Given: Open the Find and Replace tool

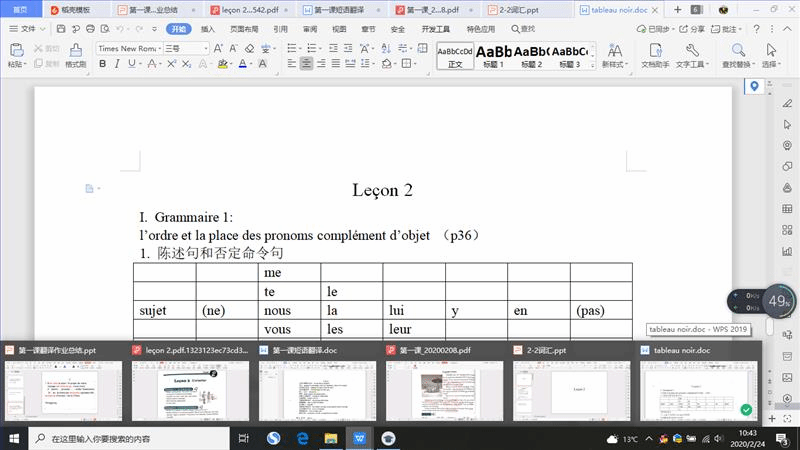Looking at the screenshot, I should (737, 50).
